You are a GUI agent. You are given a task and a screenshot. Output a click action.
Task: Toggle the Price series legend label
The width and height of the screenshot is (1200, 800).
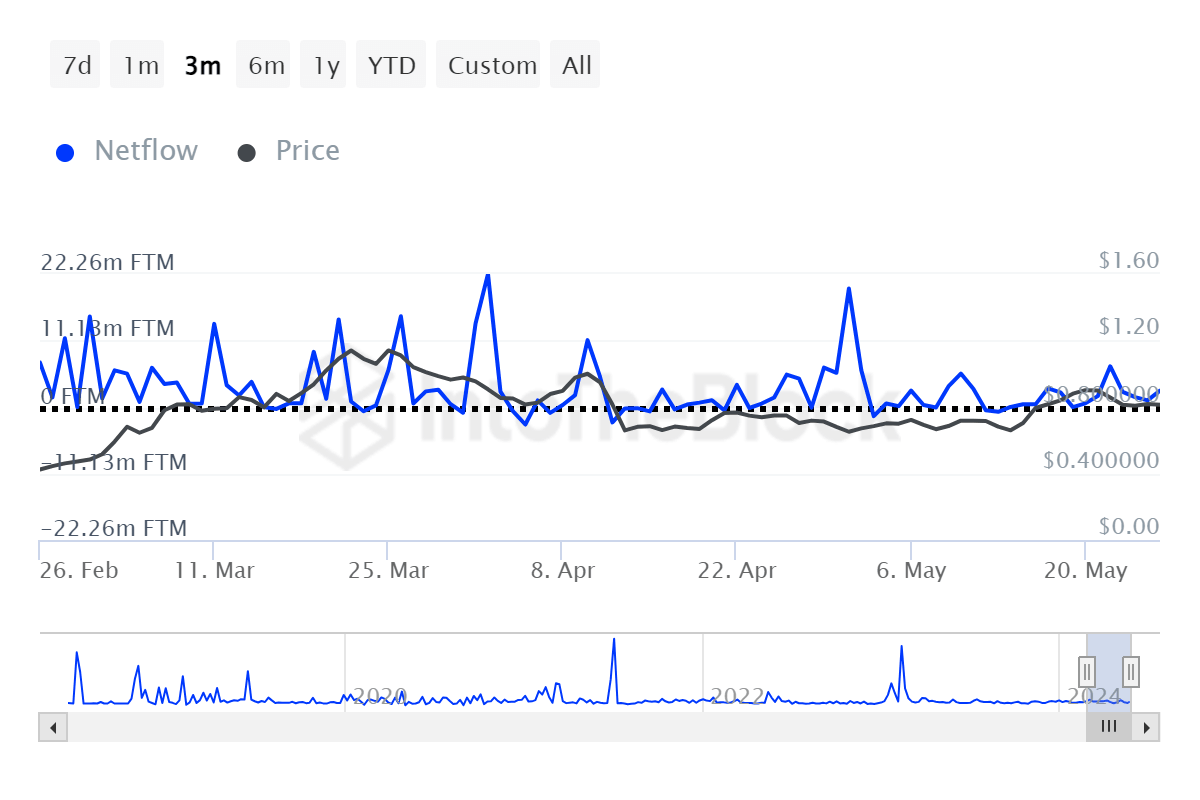click(307, 151)
